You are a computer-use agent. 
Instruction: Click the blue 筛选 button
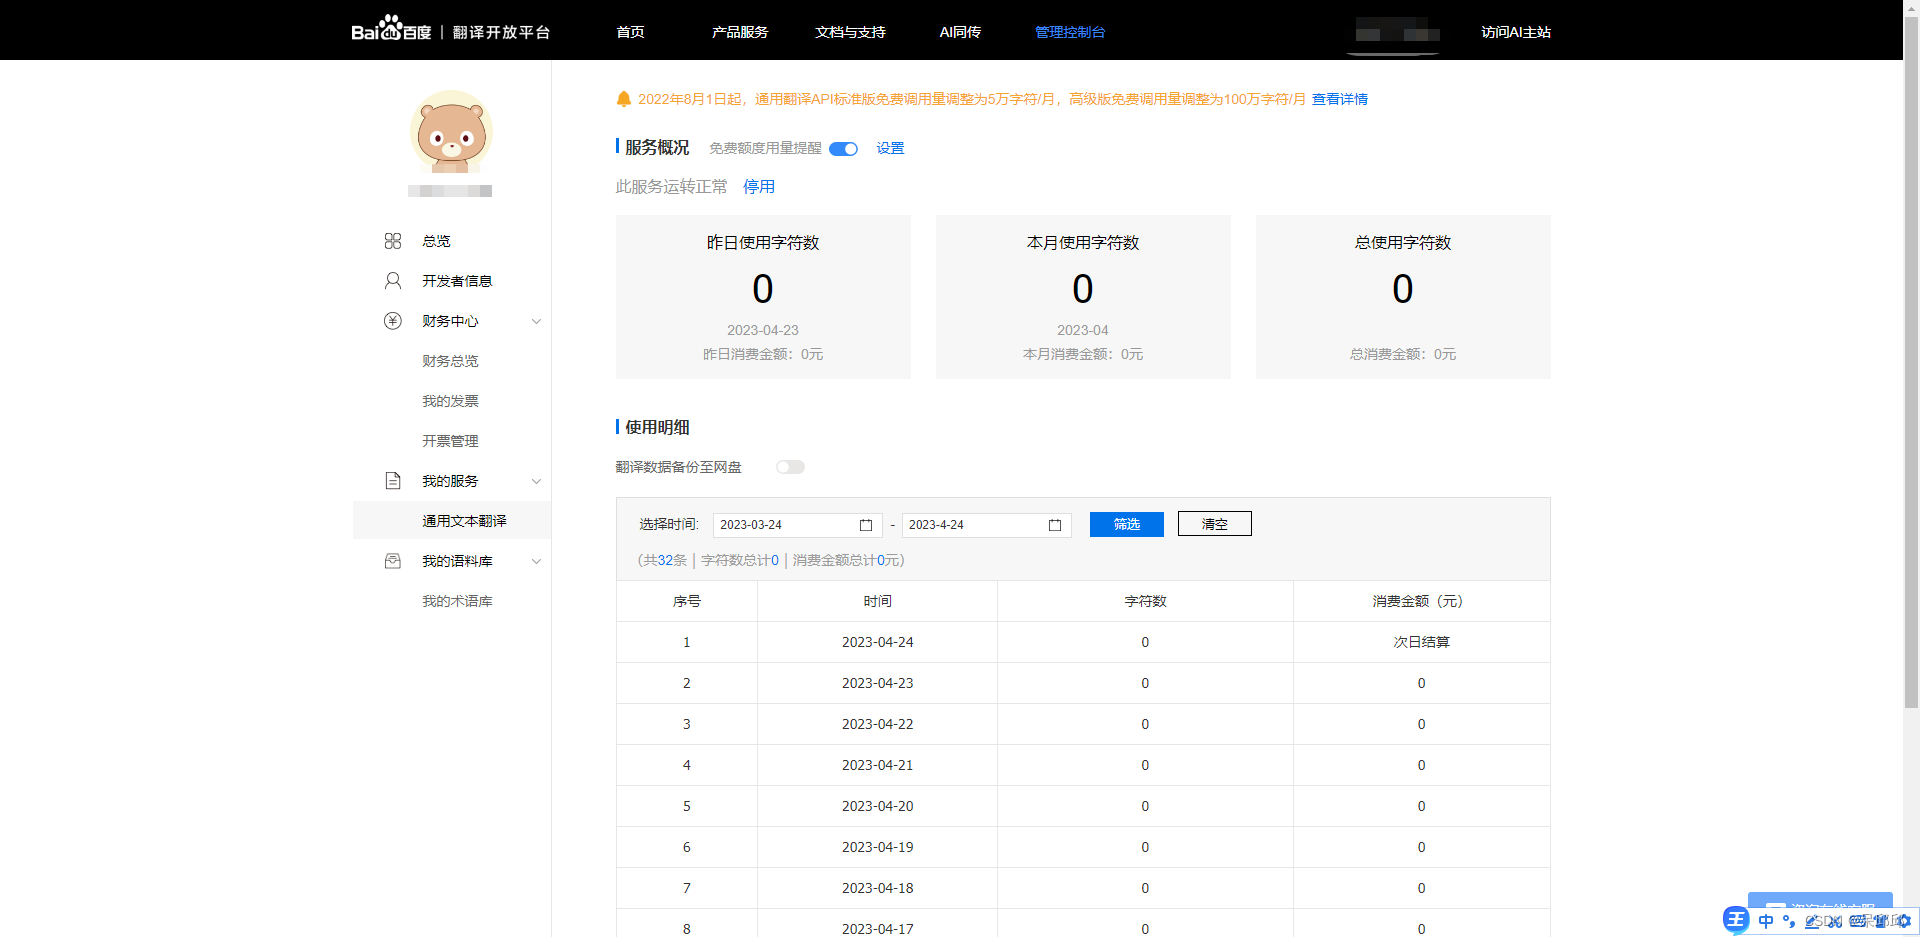click(x=1127, y=524)
